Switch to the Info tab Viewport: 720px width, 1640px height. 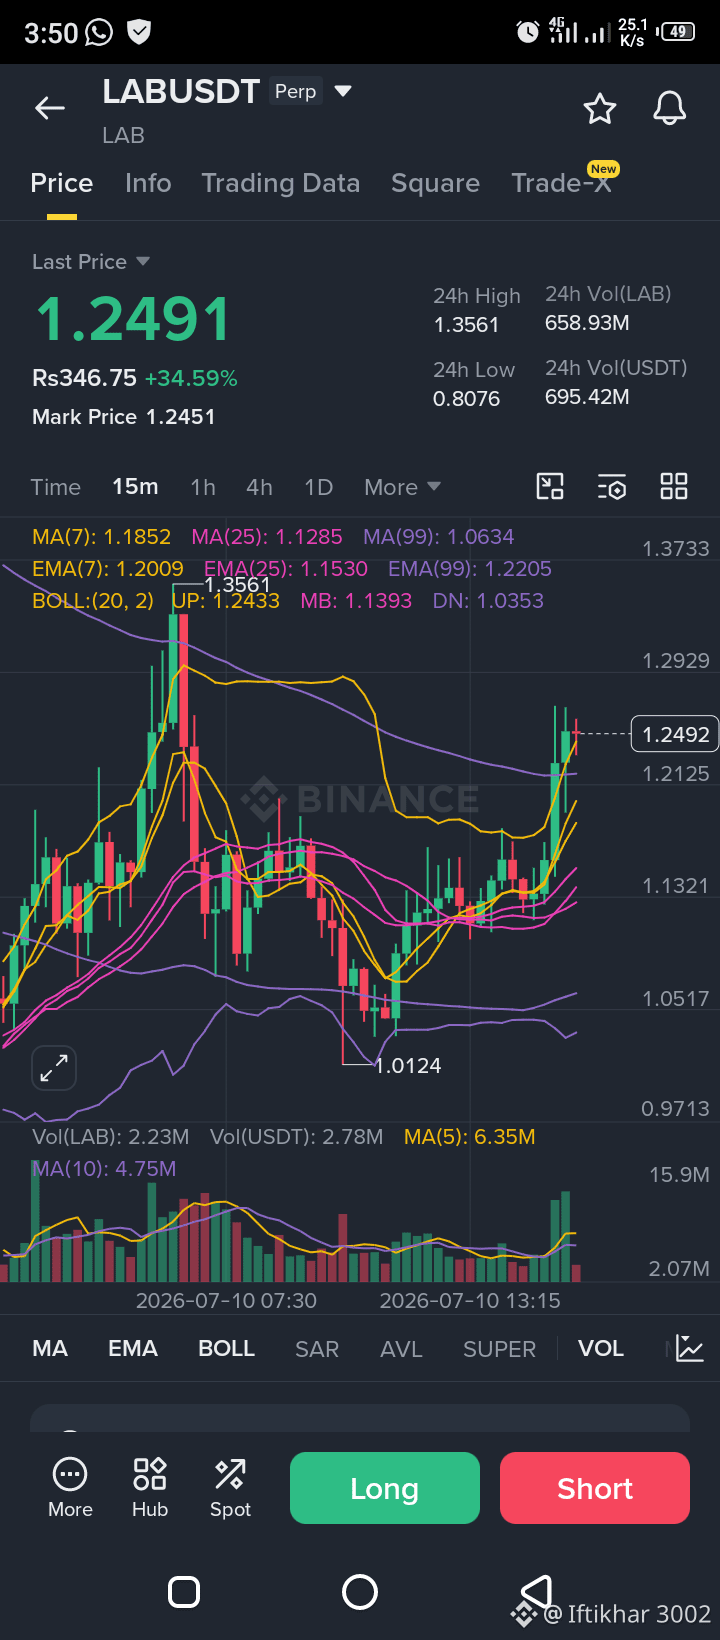[148, 183]
